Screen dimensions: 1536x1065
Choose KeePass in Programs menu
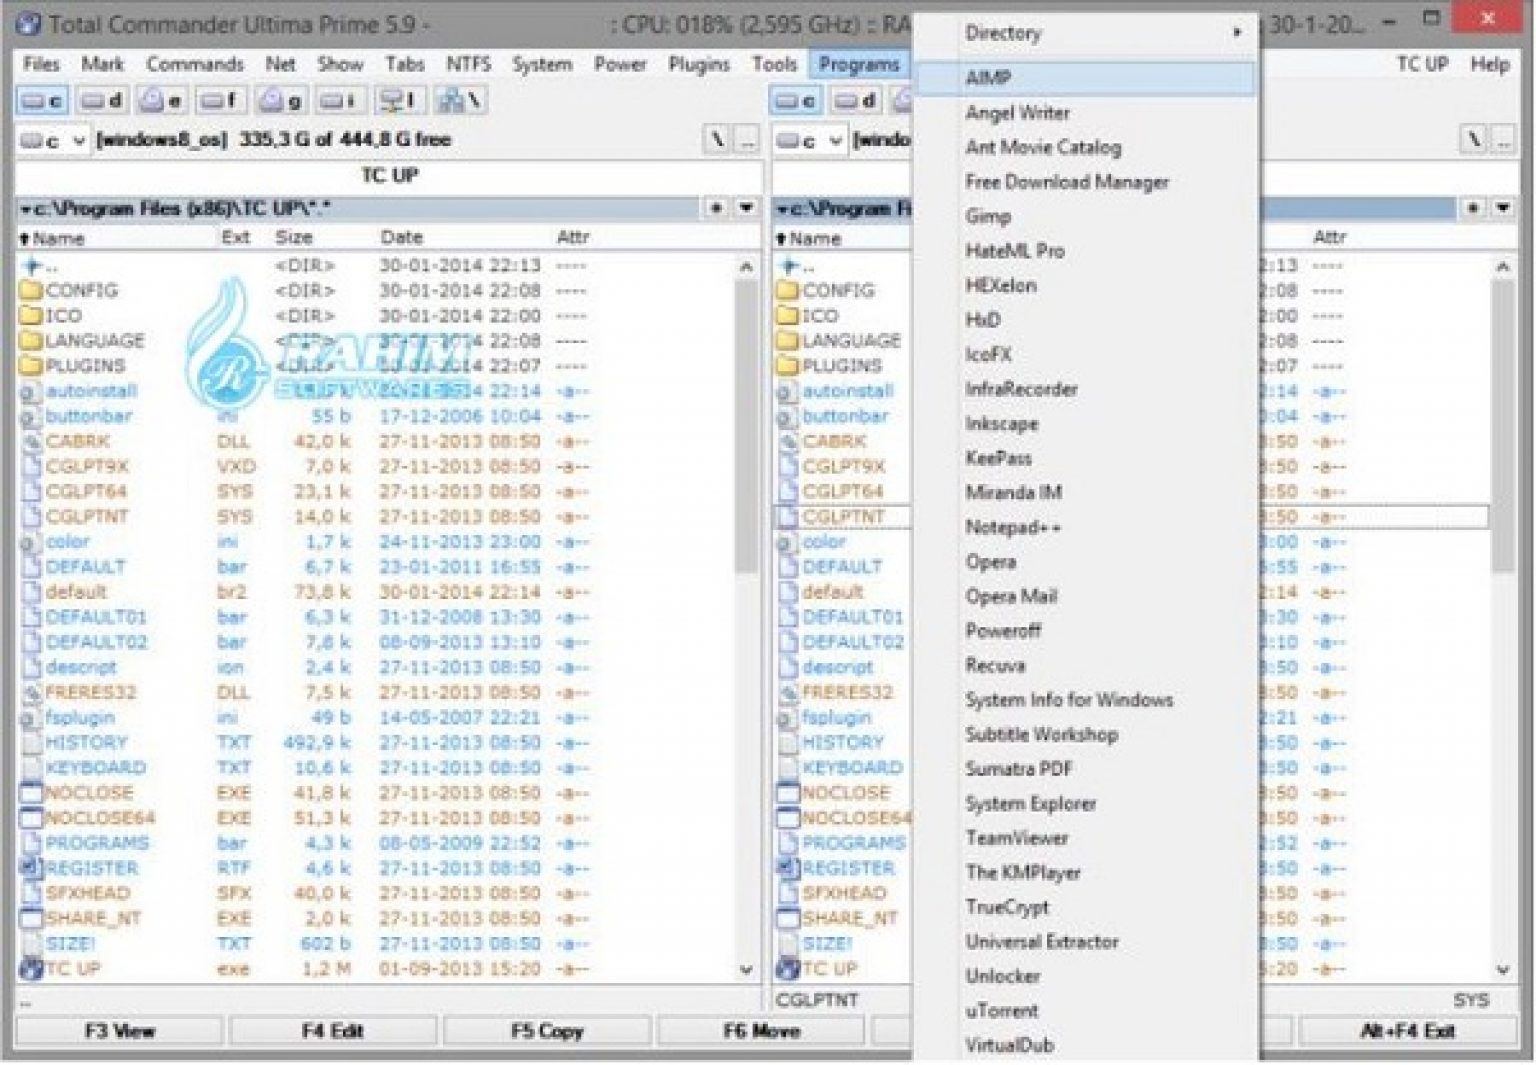click(1085, 458)
